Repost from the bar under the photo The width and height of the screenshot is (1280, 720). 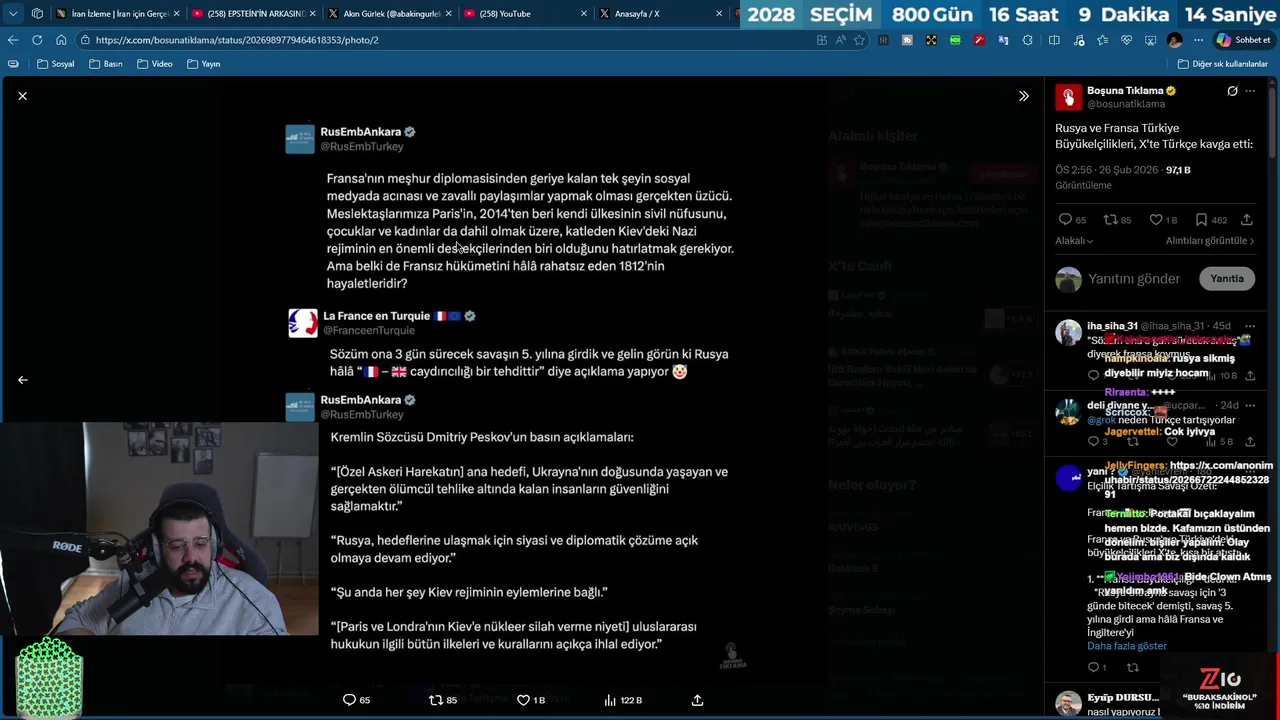442,700
